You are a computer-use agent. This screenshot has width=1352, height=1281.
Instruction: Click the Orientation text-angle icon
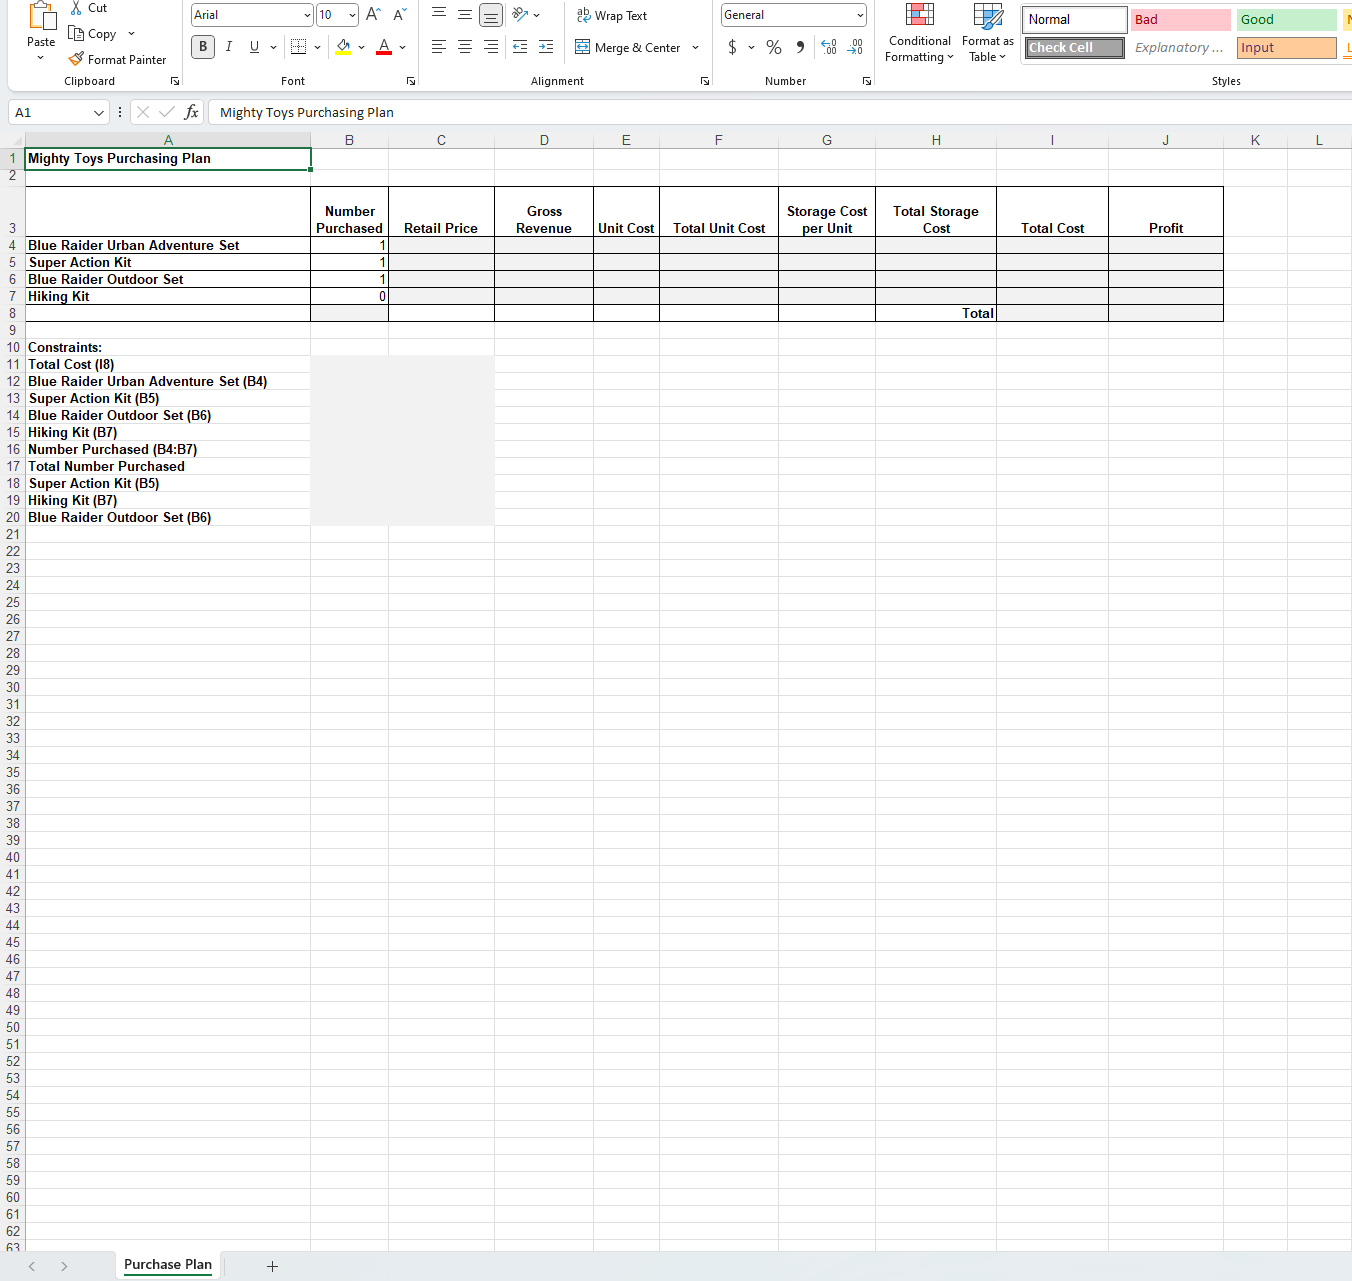click(x=520, y=15)
